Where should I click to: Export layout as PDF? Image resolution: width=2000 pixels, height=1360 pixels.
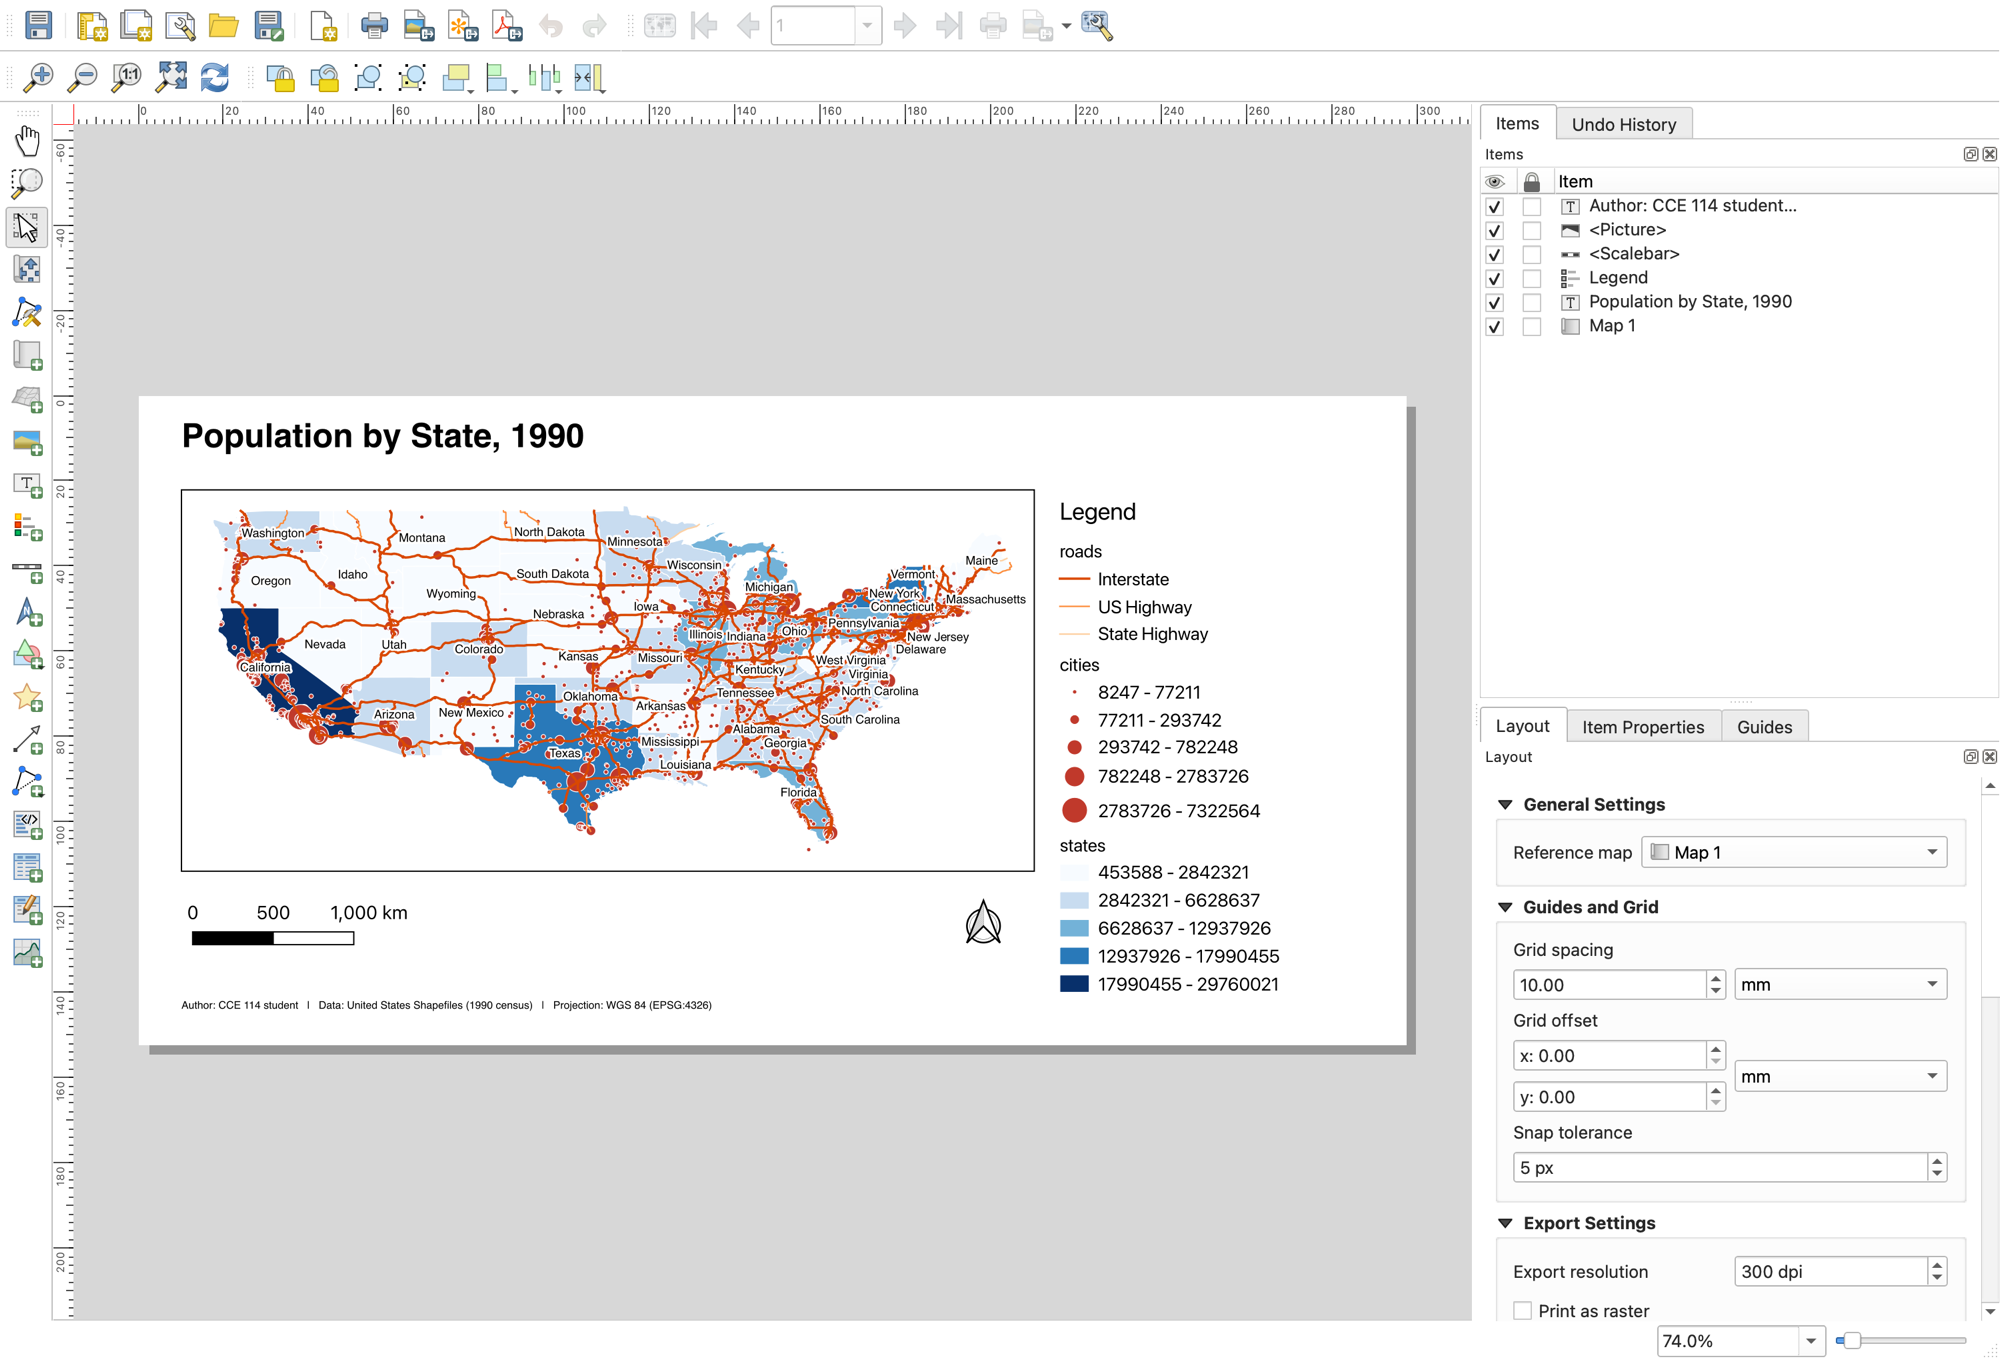pyautogui.click(x=507, y=25)
